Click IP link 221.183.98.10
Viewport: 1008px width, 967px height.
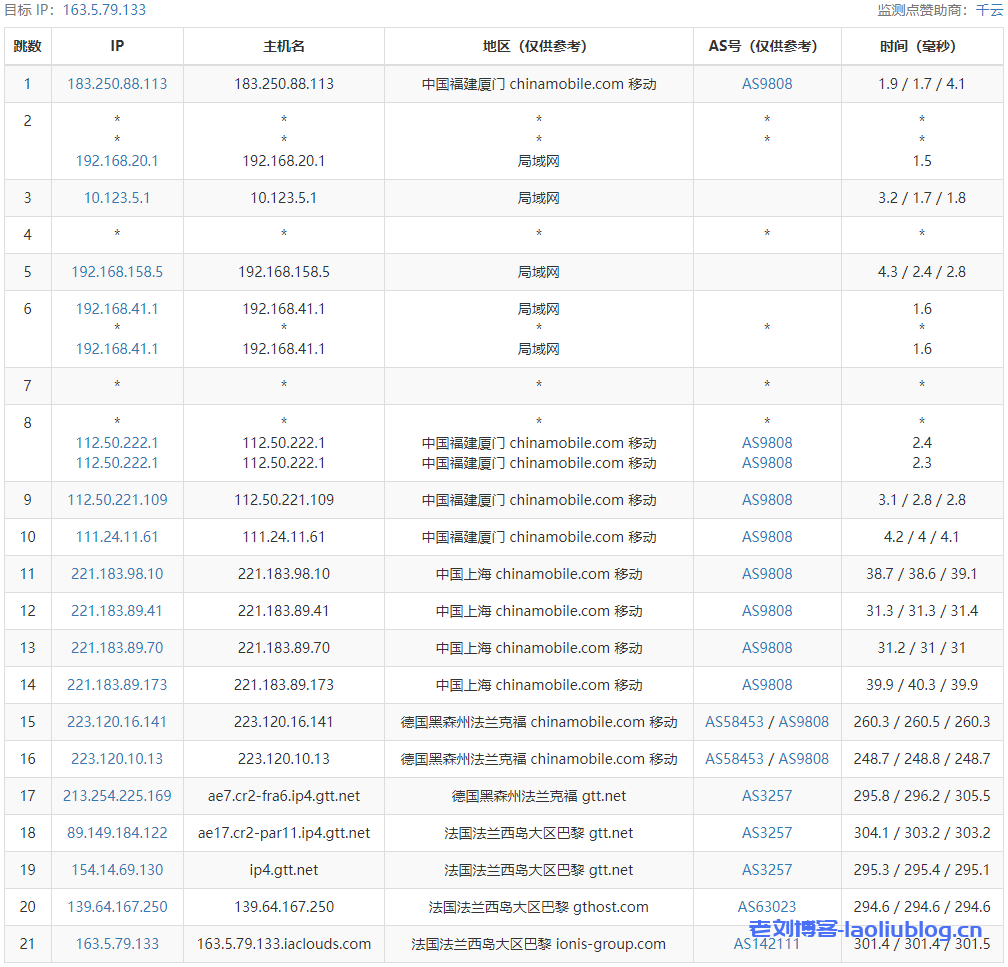coord(117,574)
